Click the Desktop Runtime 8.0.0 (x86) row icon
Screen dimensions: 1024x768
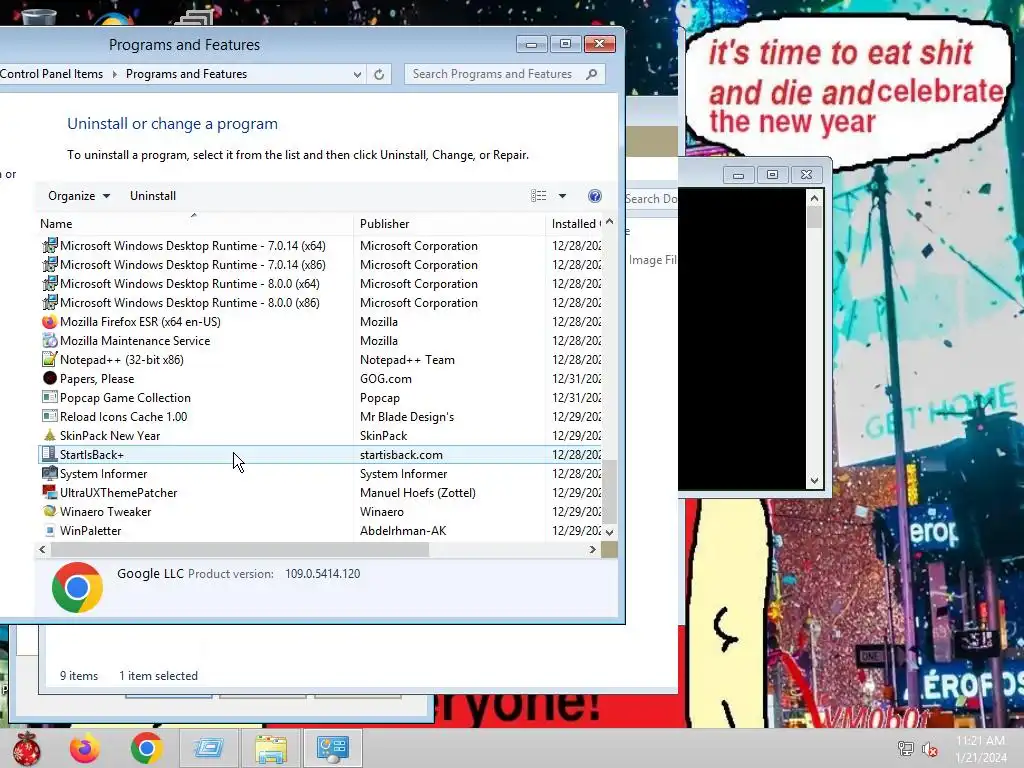(x=50, y=302)
